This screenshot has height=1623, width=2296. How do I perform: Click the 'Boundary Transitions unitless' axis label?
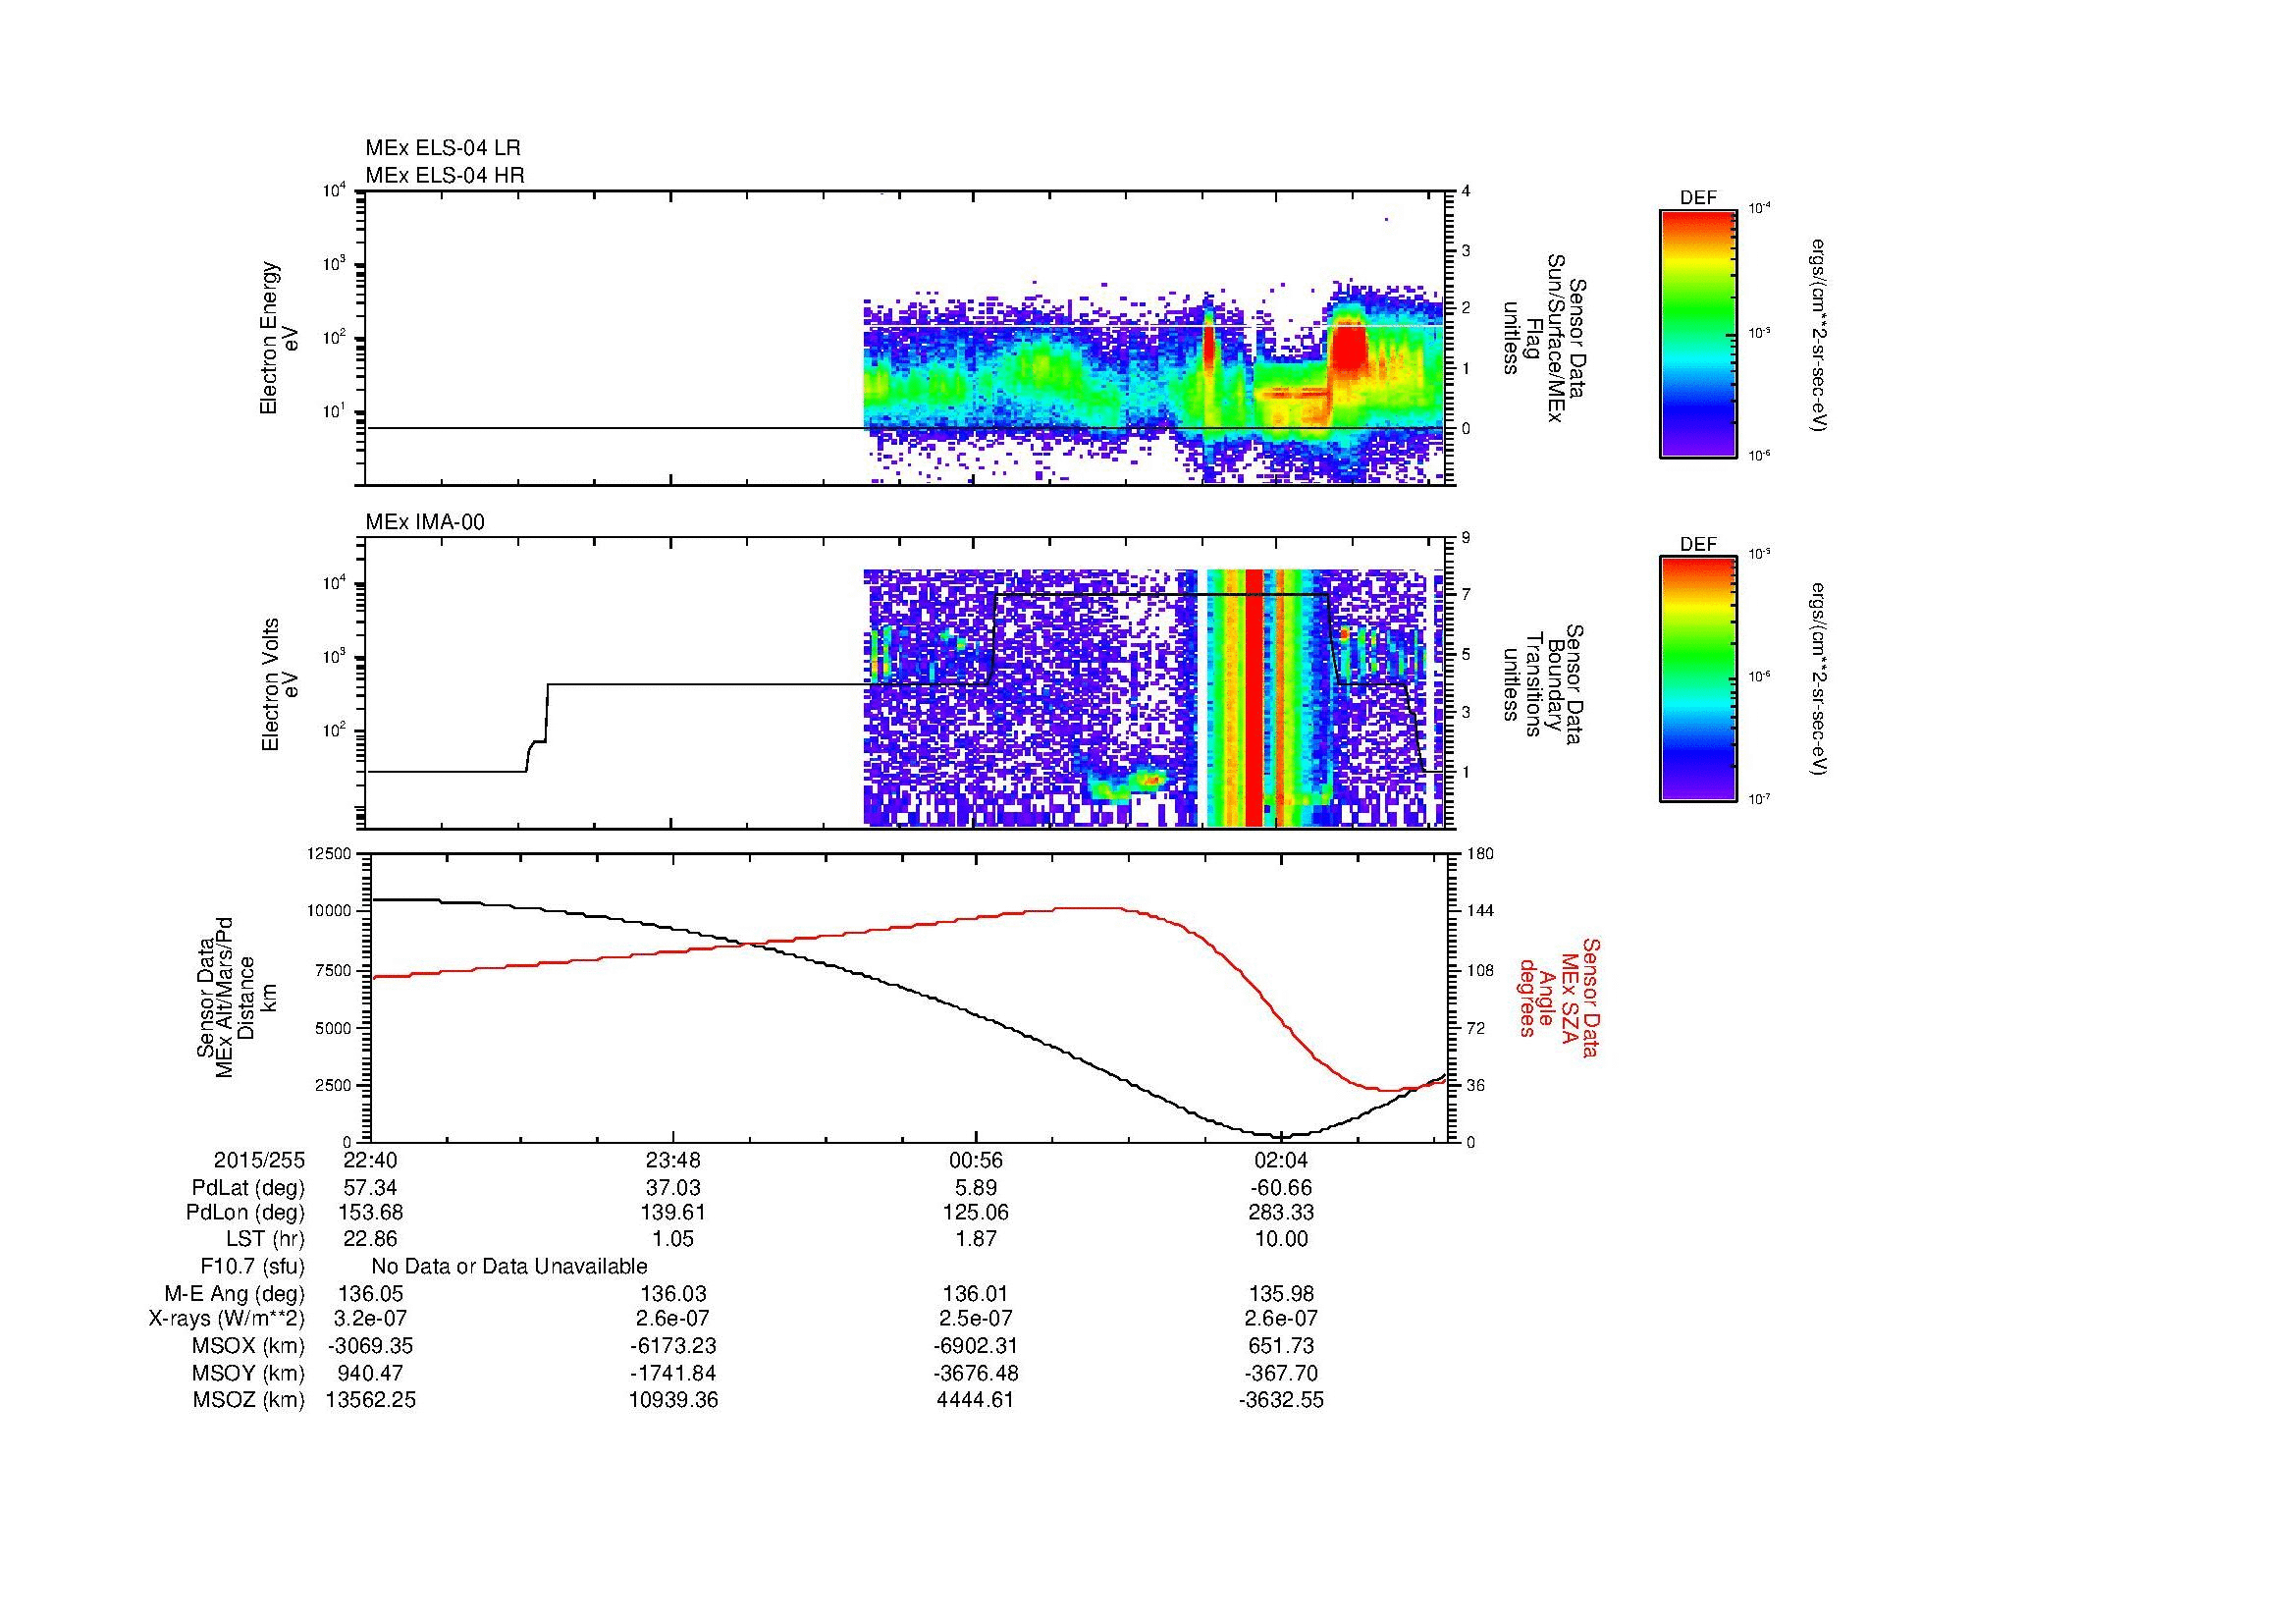[1544, 685]
